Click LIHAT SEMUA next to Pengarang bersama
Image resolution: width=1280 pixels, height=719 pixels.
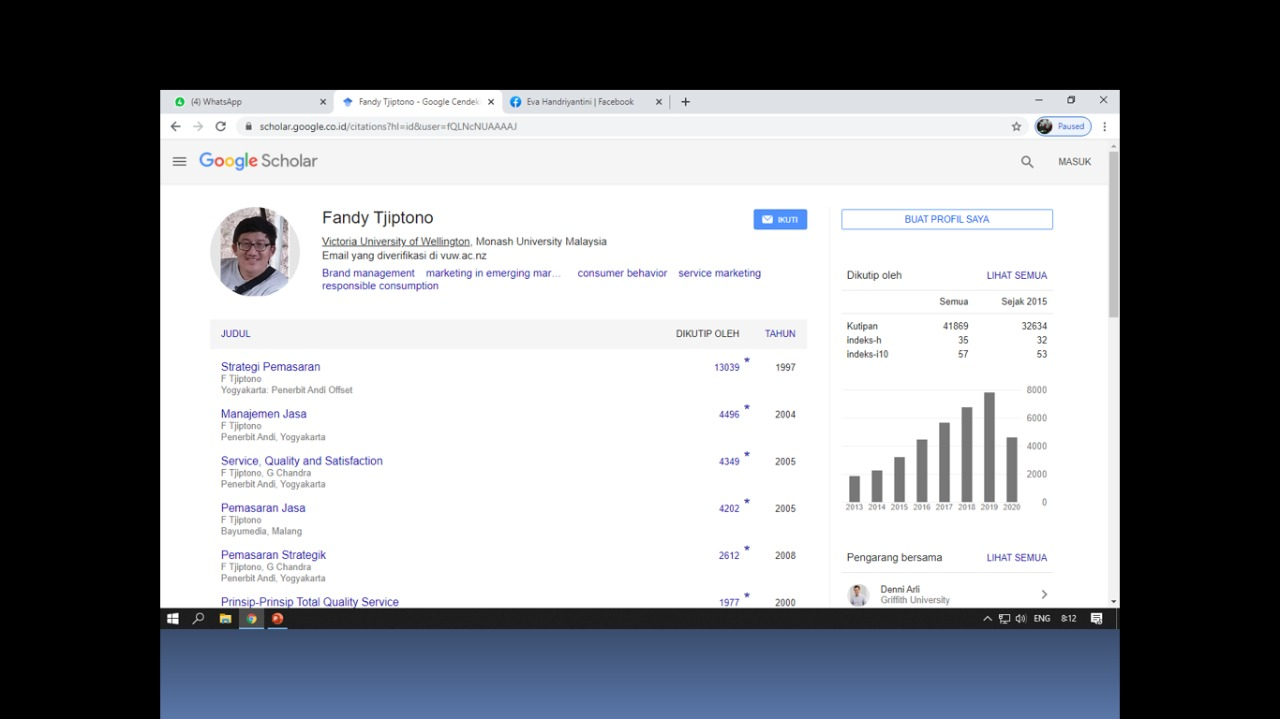click(1017, 558)
